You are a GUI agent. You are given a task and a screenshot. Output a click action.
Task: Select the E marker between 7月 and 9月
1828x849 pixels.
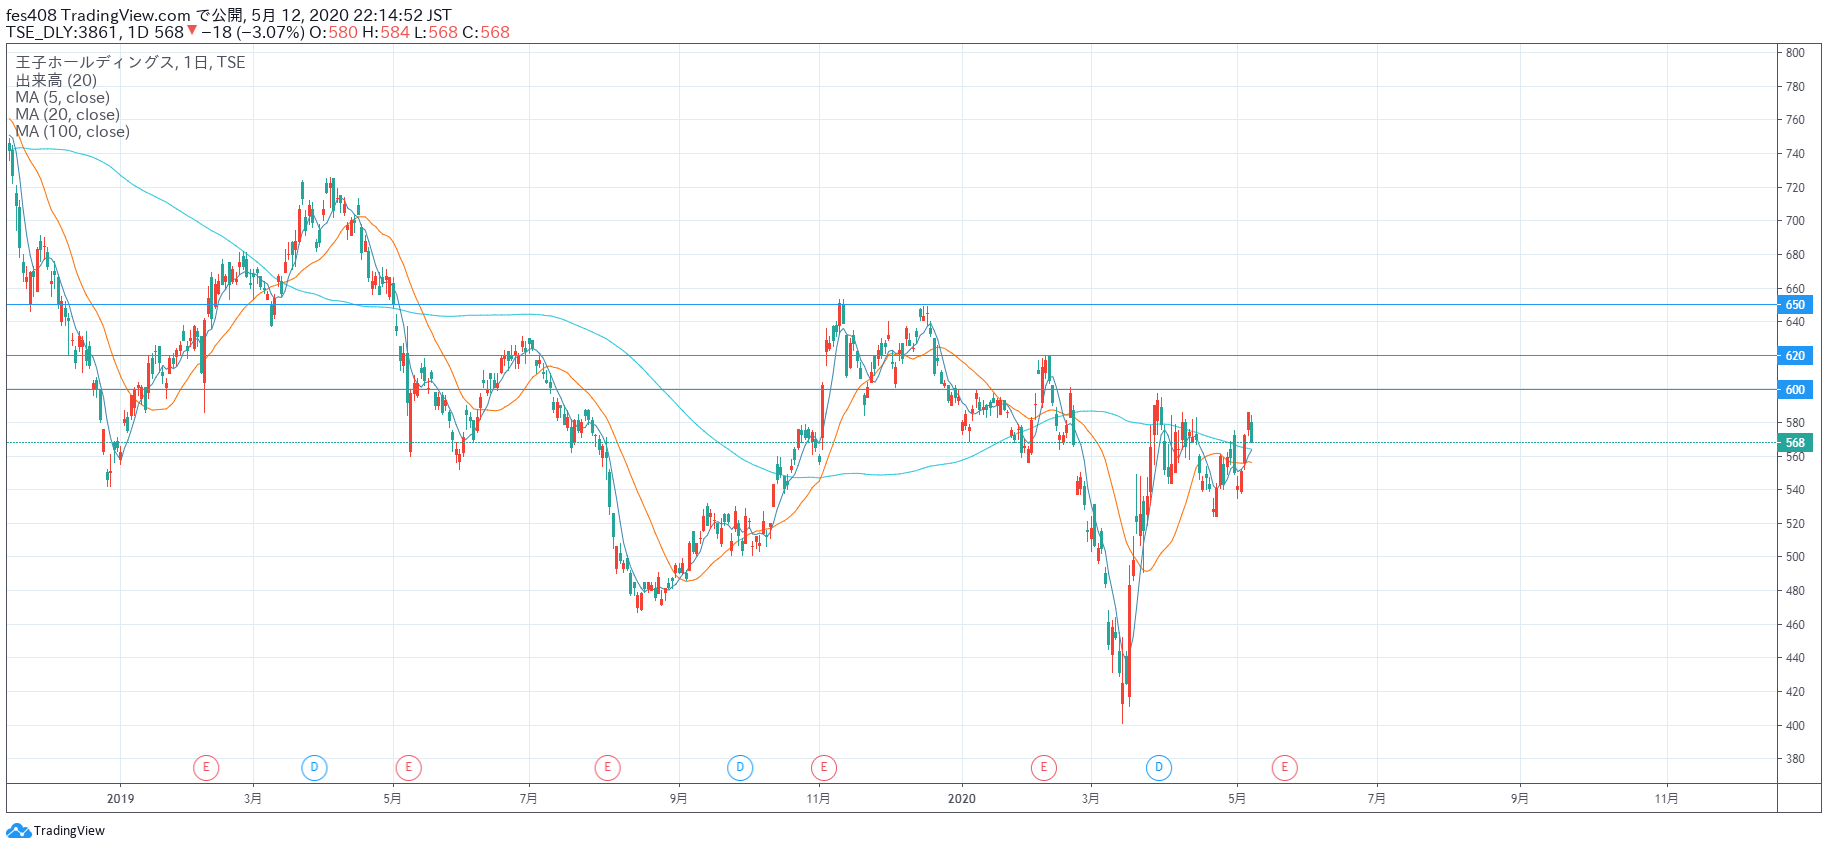pyautogui.click(x=607, y=768)
